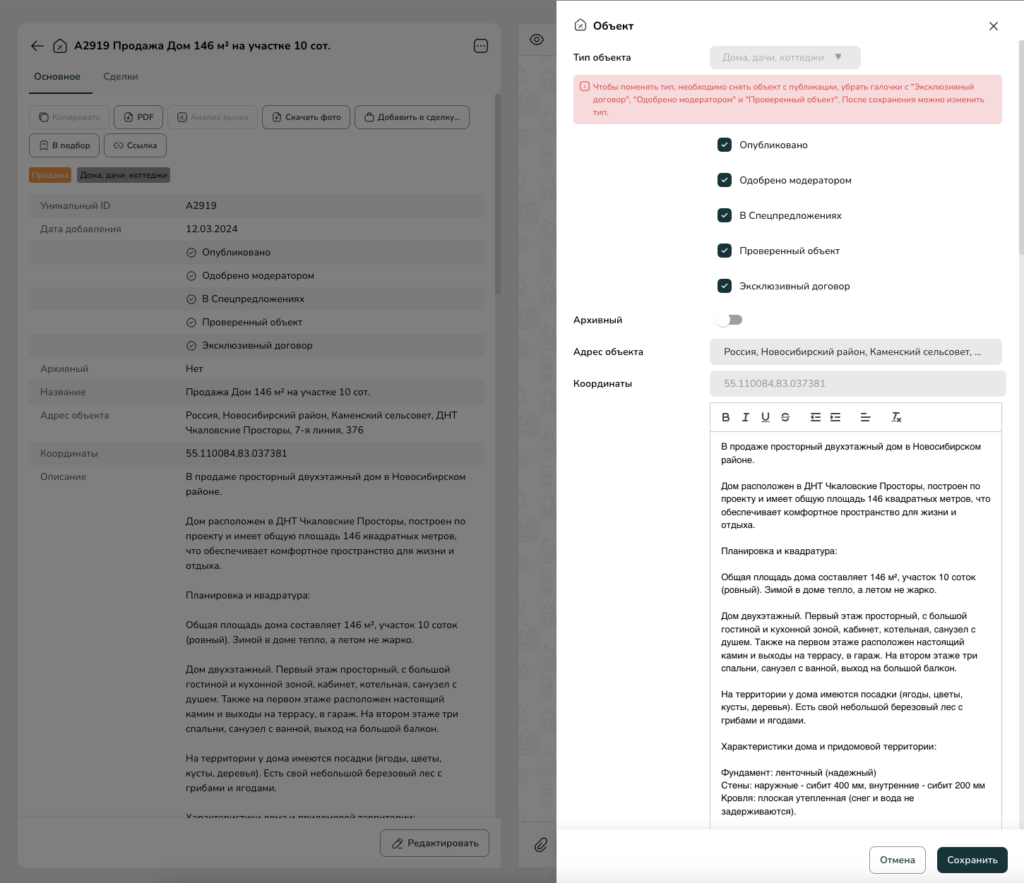The height and width of the screenshot is (883, 1024).
Task: Click the clear formatting icon
Action: 897,417
